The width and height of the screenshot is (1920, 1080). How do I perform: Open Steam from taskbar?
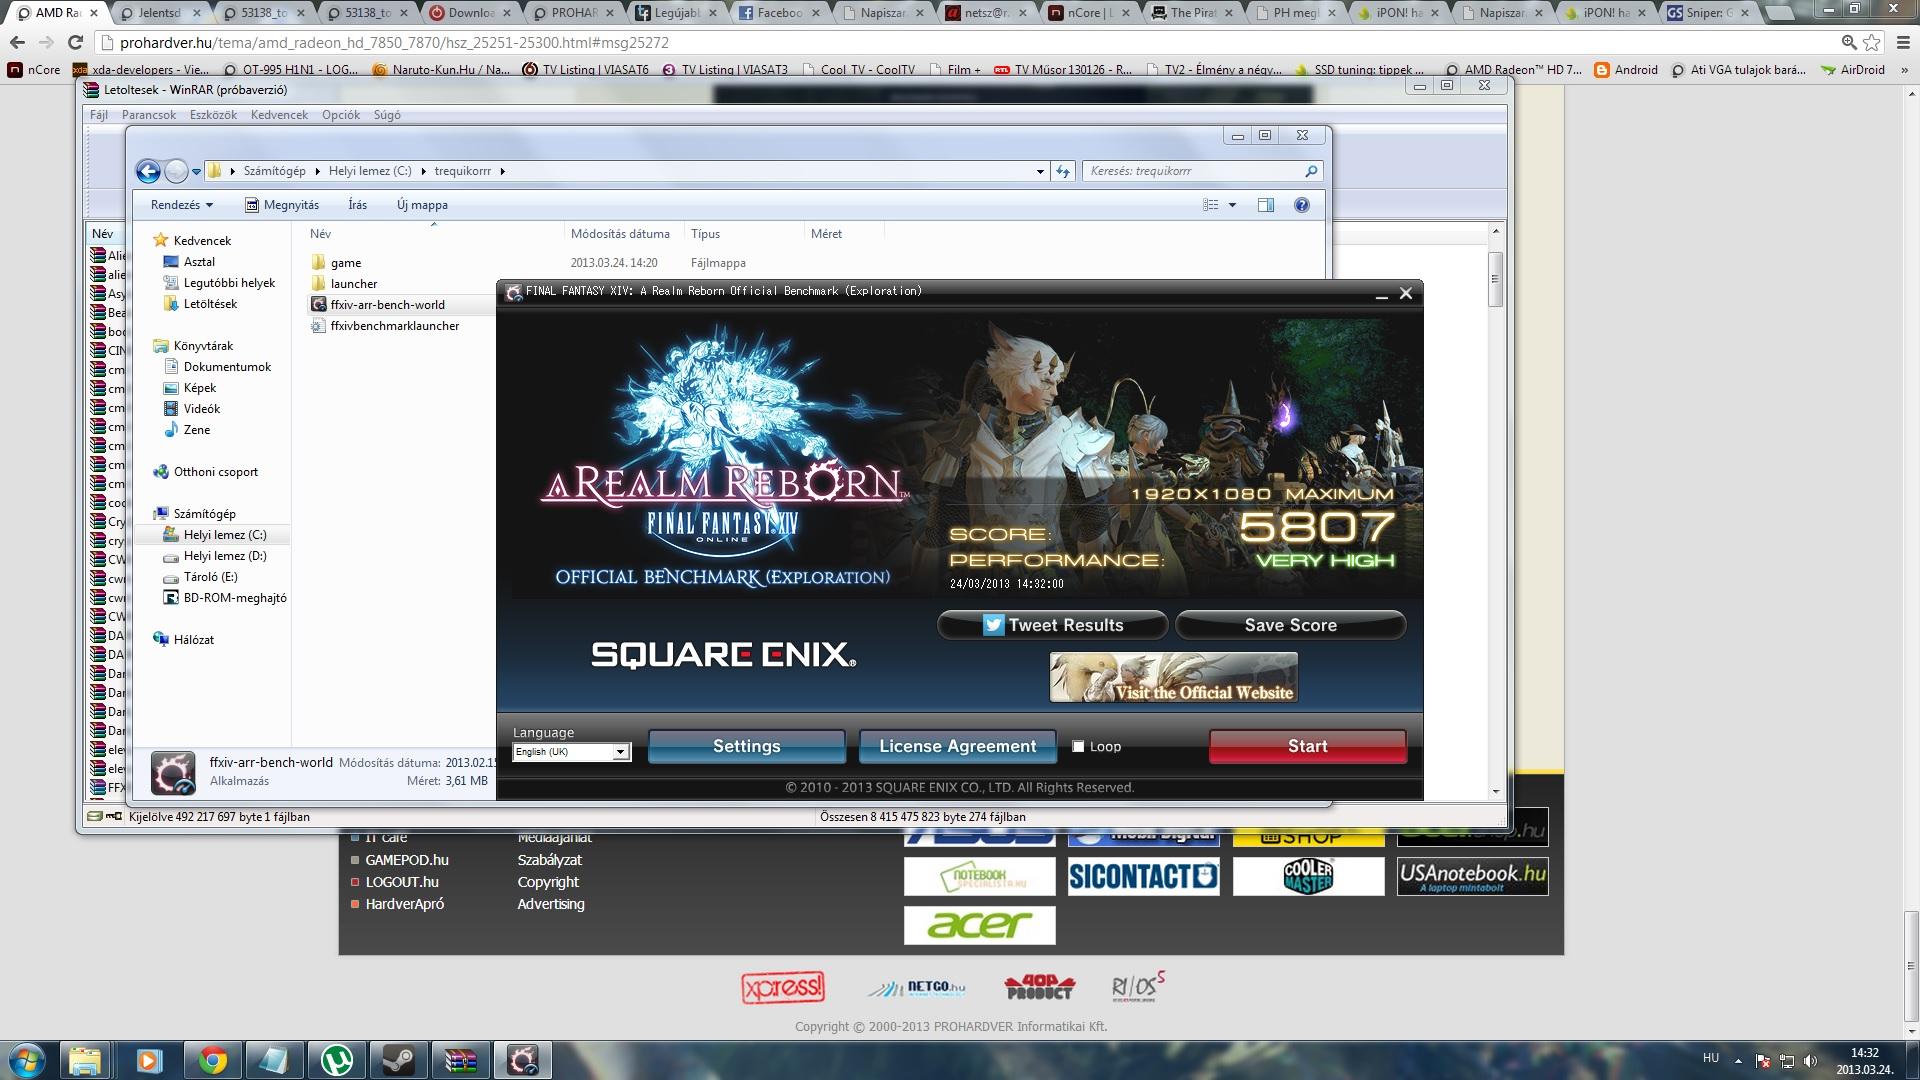(398, 1060)
